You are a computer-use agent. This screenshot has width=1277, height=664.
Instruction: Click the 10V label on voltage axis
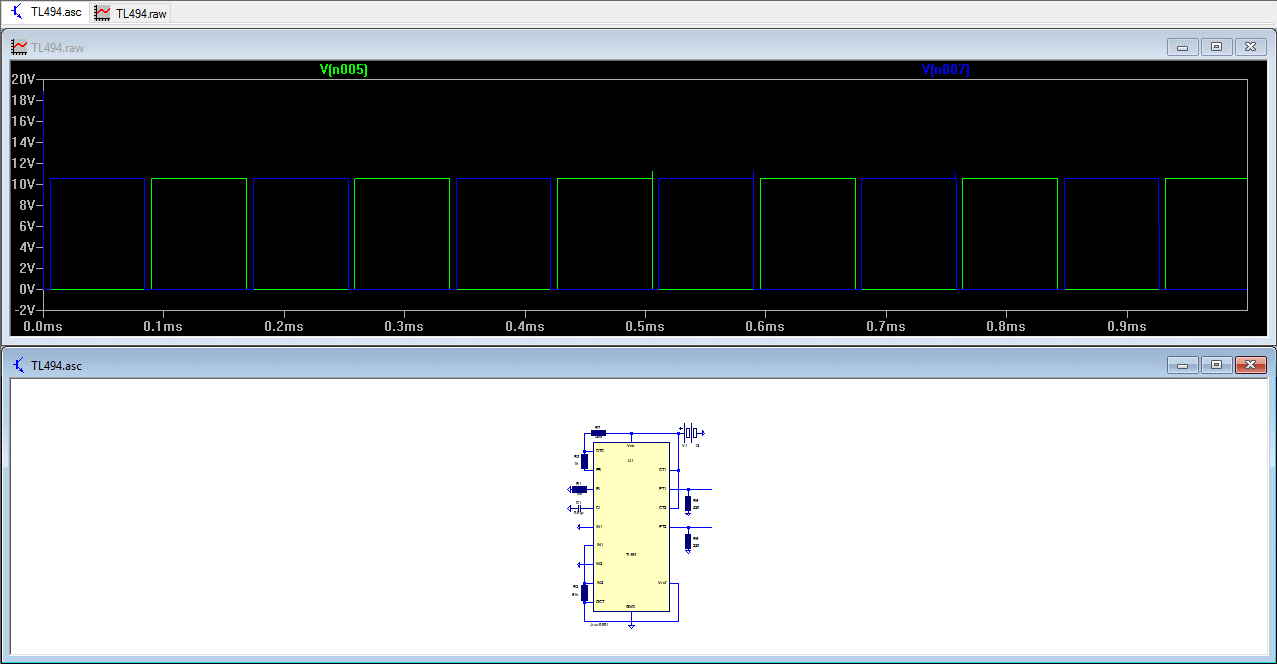tap(24, 184)
